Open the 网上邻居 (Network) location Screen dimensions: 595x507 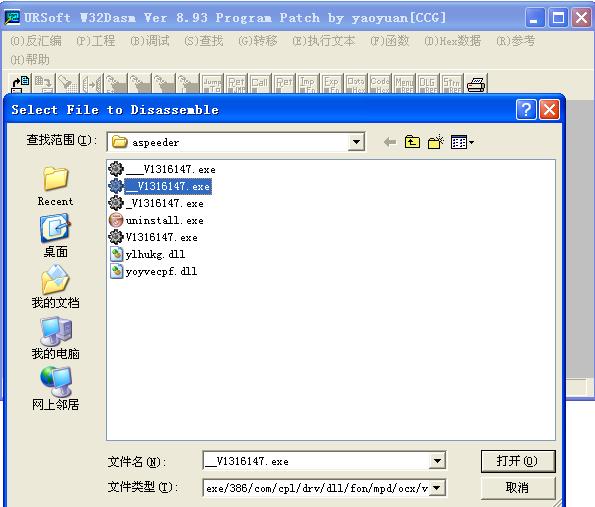(55, 389)
